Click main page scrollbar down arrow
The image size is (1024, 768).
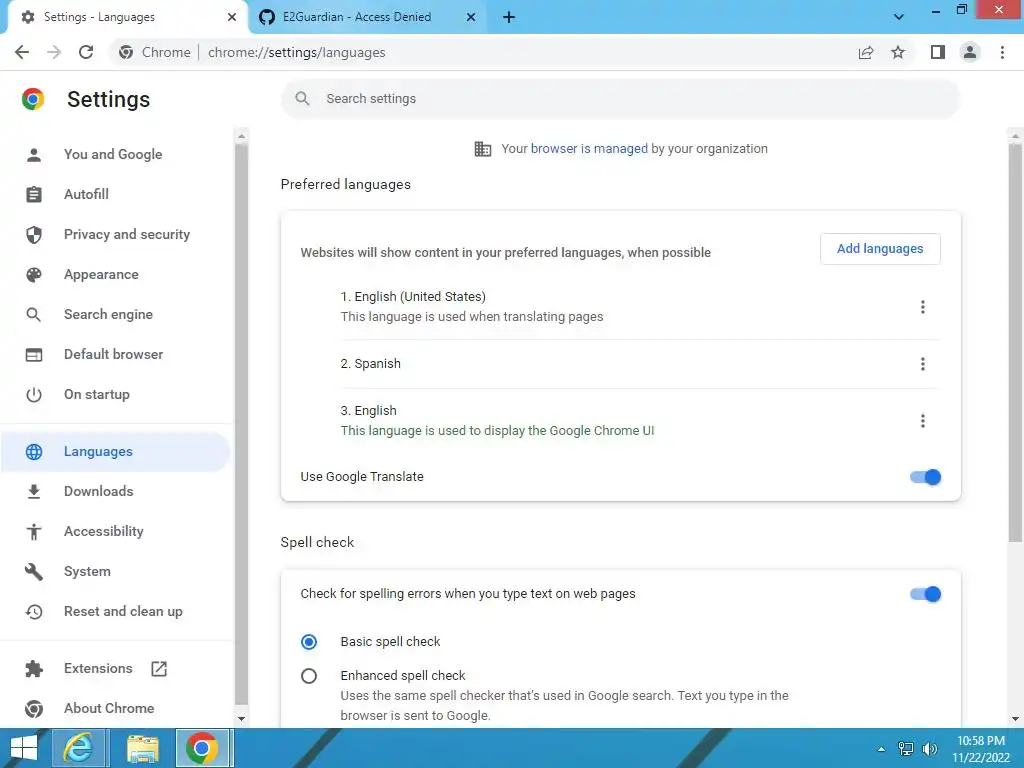pyautogui.click(x=1015, y=719)
